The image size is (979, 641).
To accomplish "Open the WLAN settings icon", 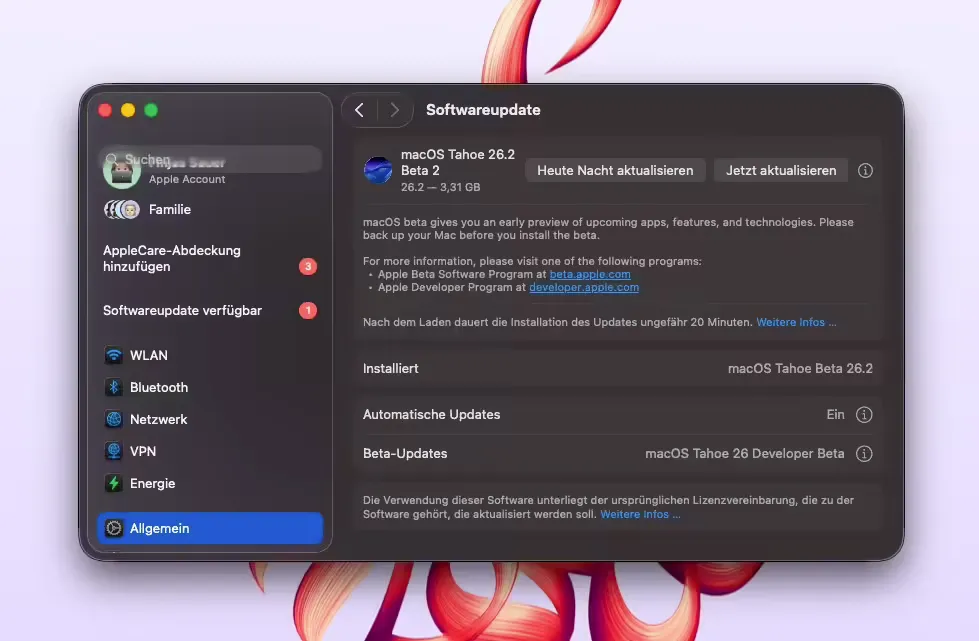I will [114, 355].
